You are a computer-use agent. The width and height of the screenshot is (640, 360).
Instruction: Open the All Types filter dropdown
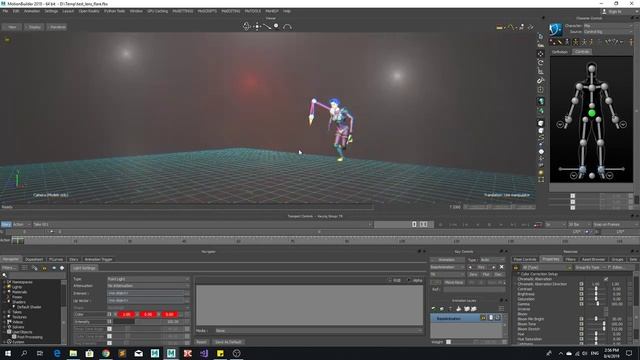point(547,268)
